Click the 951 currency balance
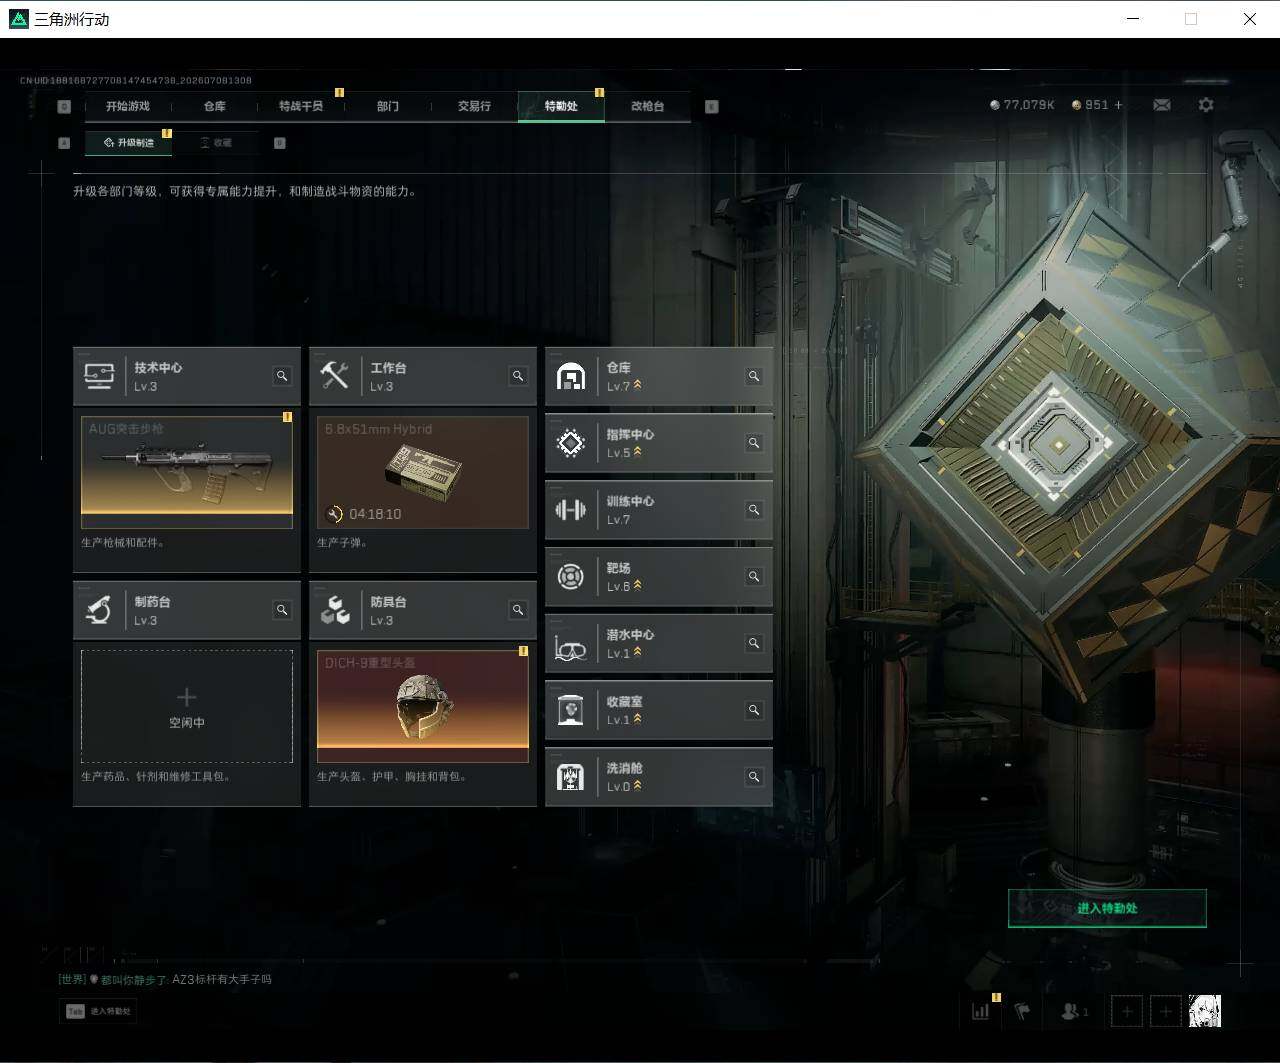 (1090, 105)
